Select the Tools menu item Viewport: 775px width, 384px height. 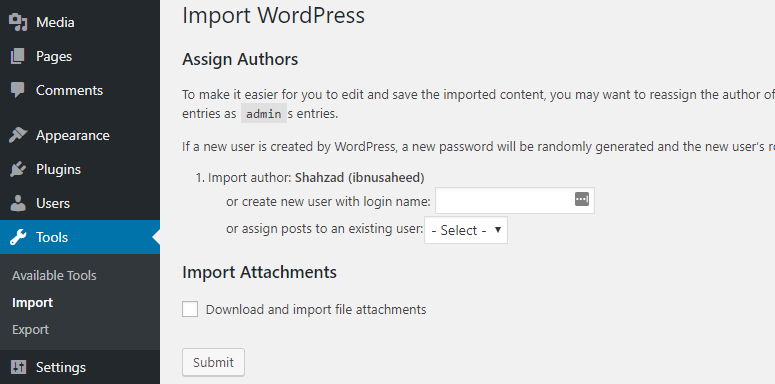pyautogui.click(x=80, y=237)
